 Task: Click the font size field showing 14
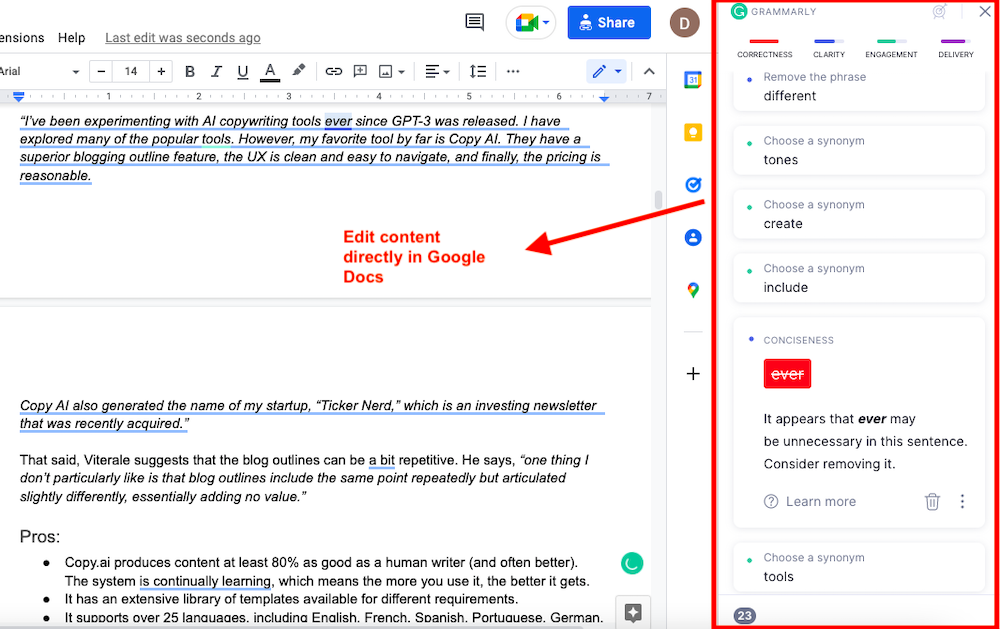(131, 71)
